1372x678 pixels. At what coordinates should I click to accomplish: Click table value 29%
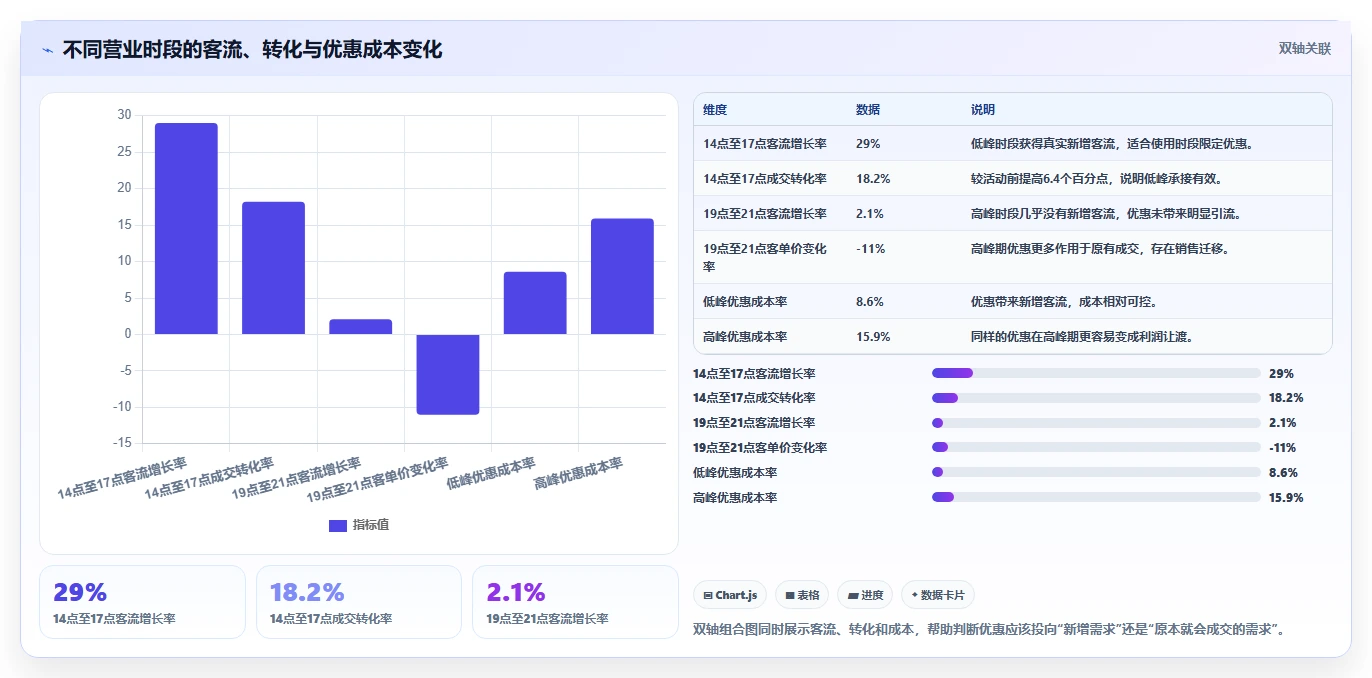point(868,144)
